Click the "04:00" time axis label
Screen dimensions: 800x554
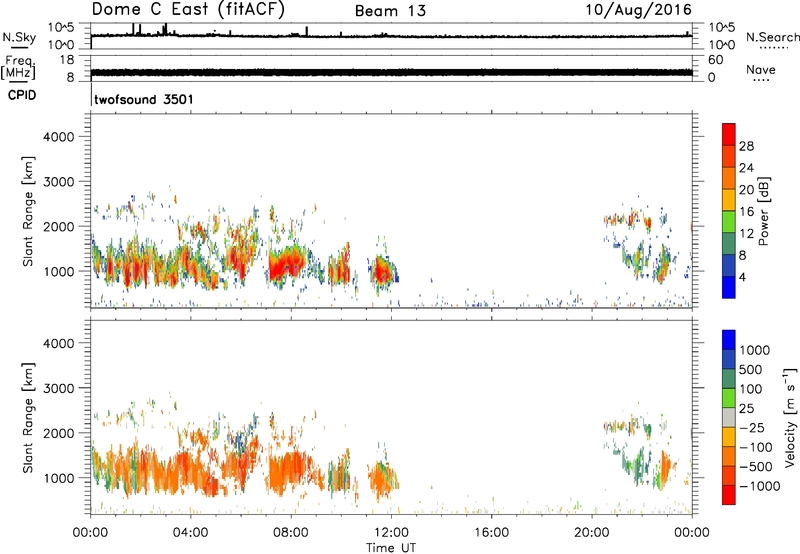click(x=190, y=533)
